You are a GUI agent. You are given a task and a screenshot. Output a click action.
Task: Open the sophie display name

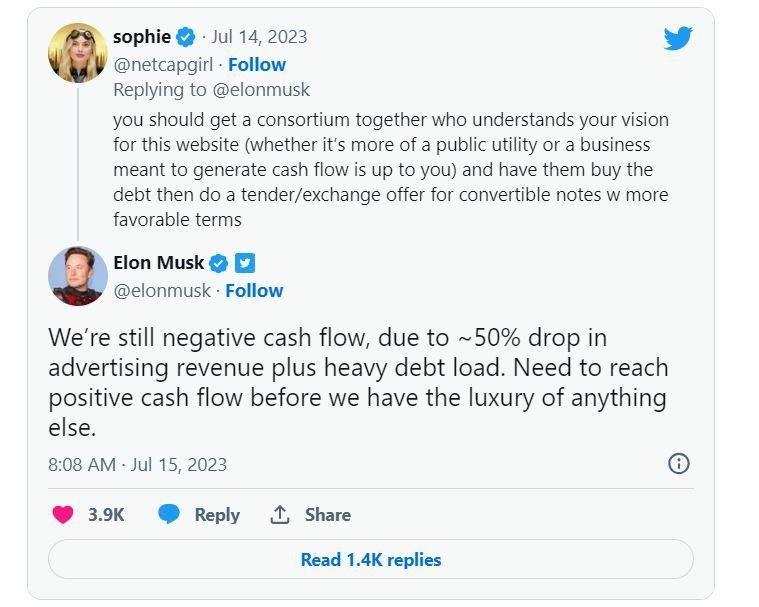pos(142,37)
